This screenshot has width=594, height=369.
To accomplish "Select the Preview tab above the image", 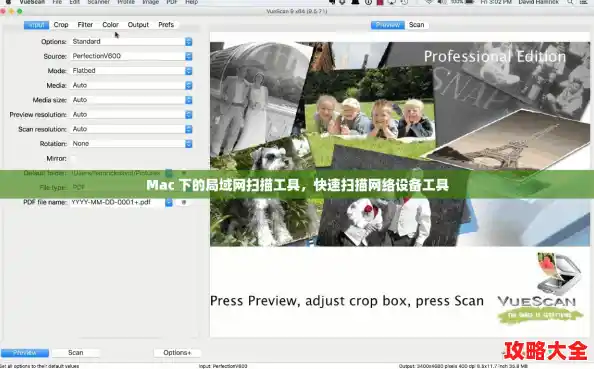I will (x=388, y=25).
